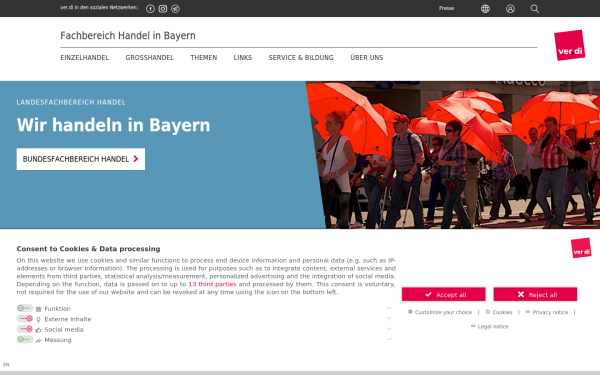This screenshot has height=375, width=600.
Task: Click the ver.di logo in the header
Action: (x=569, y=45)
